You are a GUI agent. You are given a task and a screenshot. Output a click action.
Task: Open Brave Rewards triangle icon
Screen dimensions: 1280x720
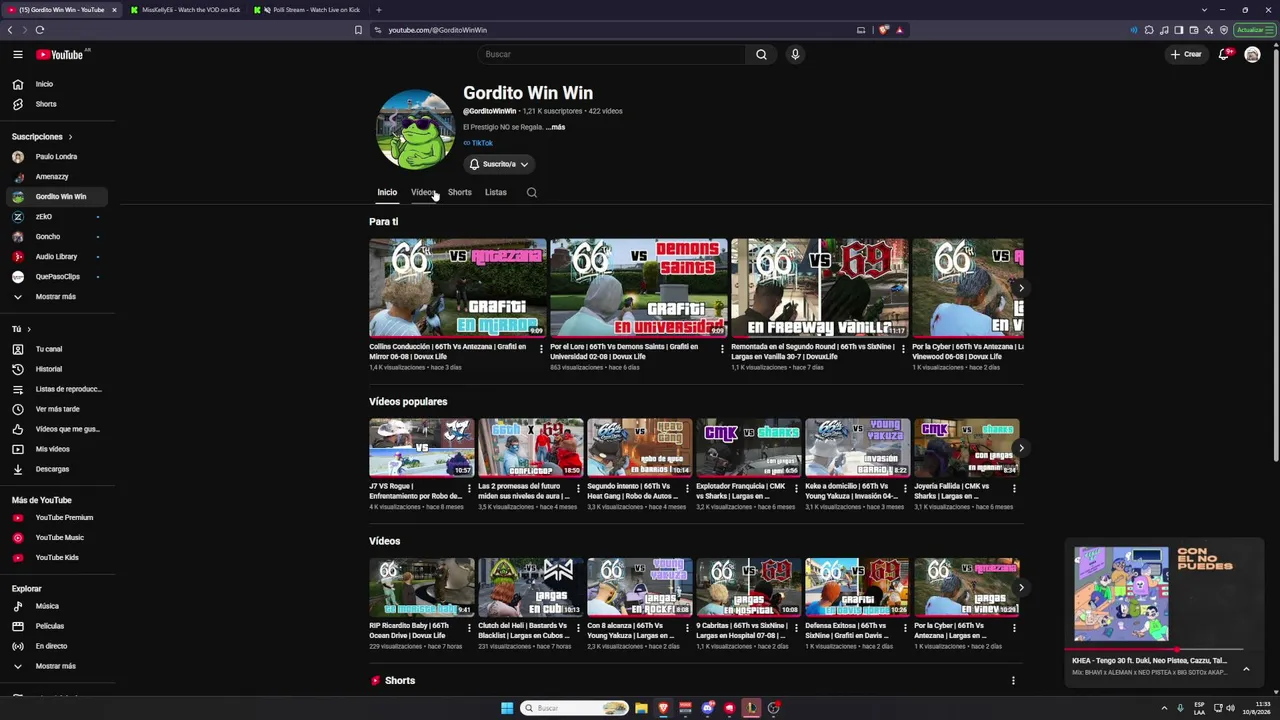click(899, 30)
